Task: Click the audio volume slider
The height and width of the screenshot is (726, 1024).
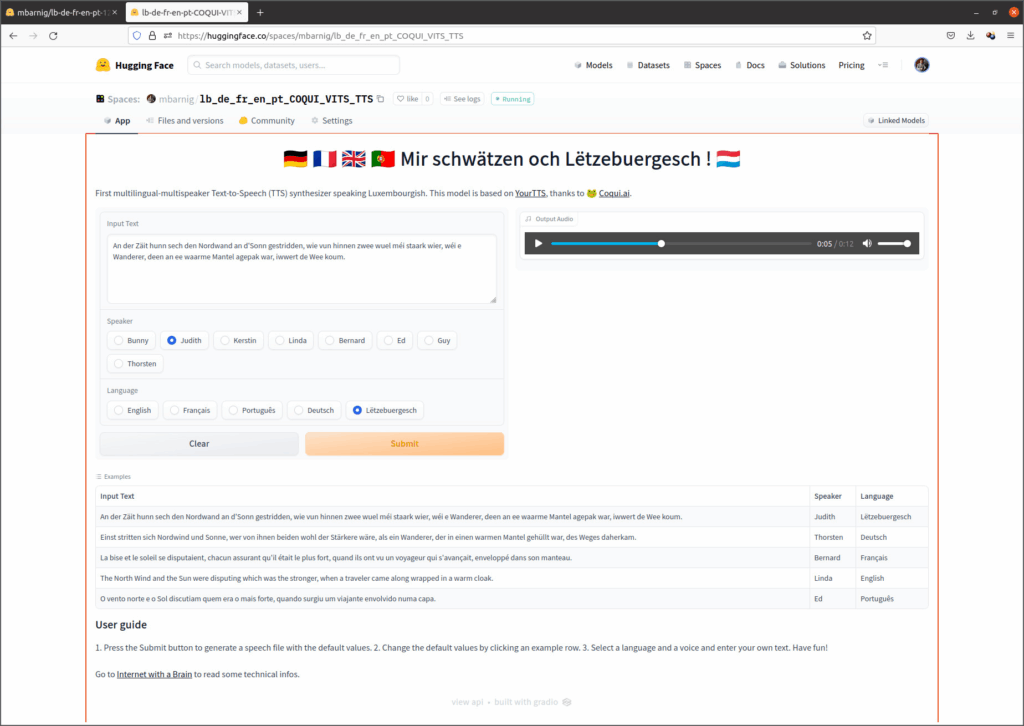Action: [893, 244]
